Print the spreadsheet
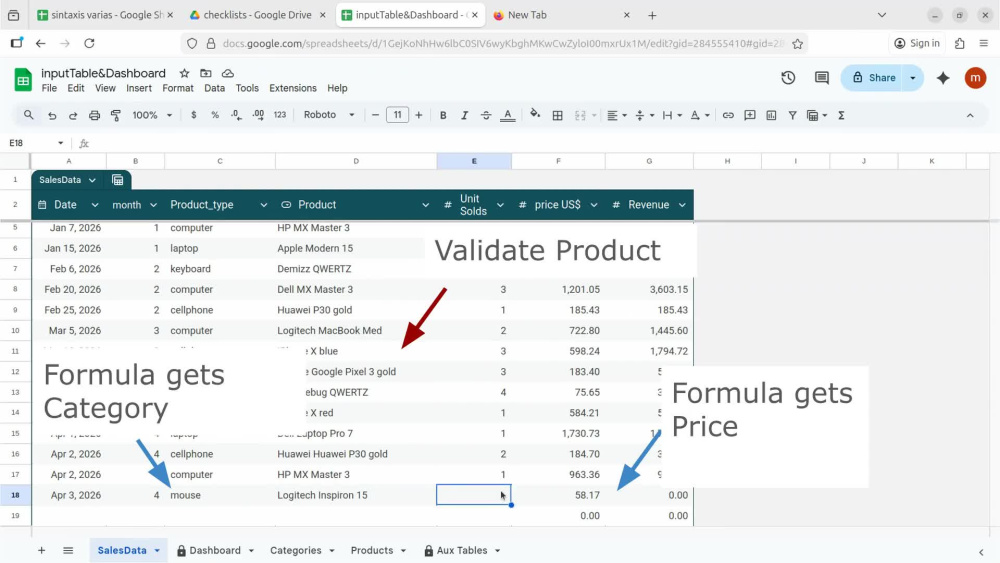Viewport: 1000px width, 563px height. [94, 115]
